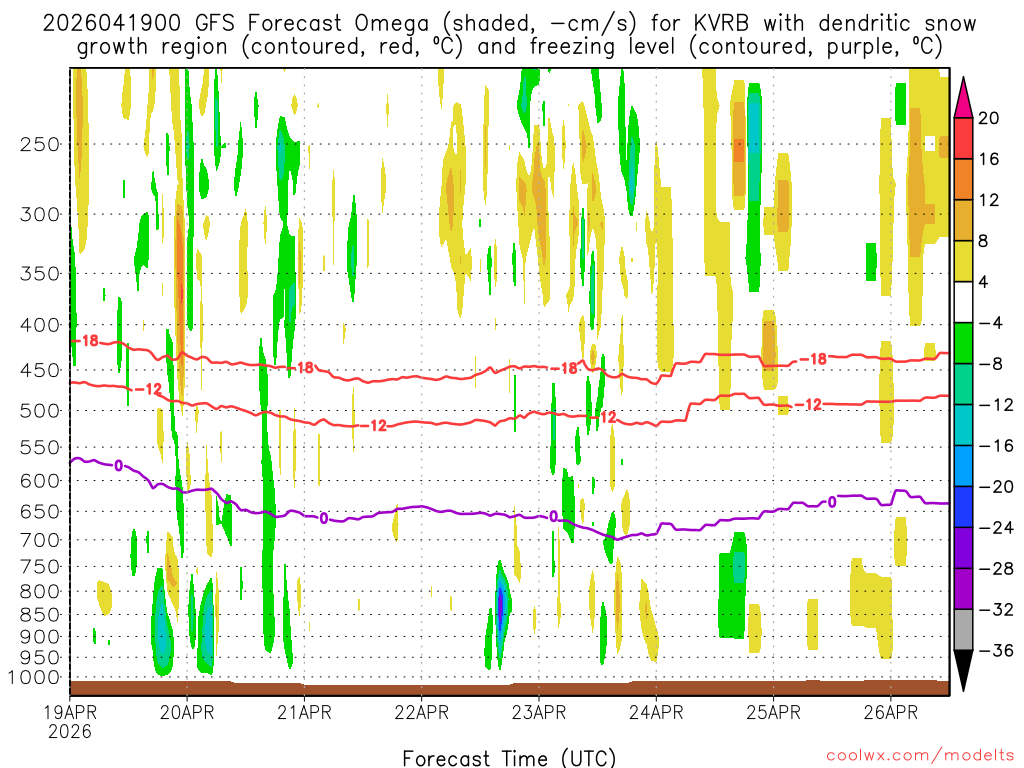Image resolution: width=1024 pixels, height=768 pixels.
Task: Click the 550 pressure level label
Action: [40, 447]
